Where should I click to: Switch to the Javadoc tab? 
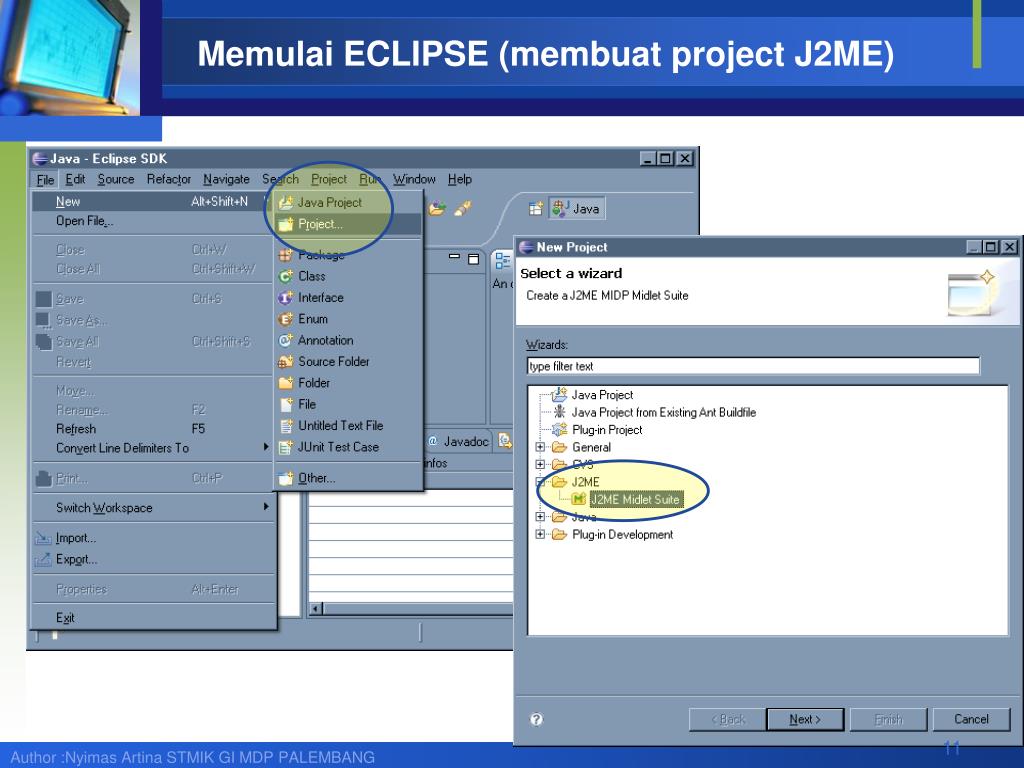coord(460,441)
